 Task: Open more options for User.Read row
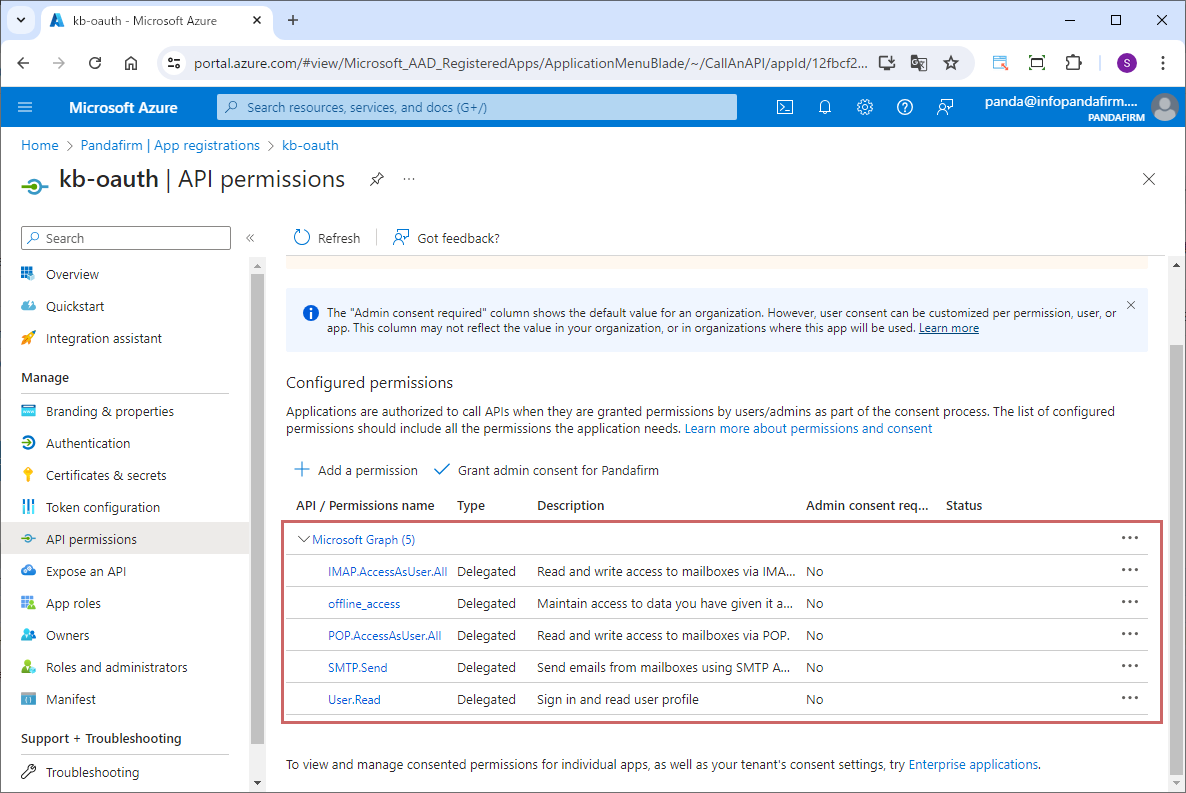[x=1129, y=698]
